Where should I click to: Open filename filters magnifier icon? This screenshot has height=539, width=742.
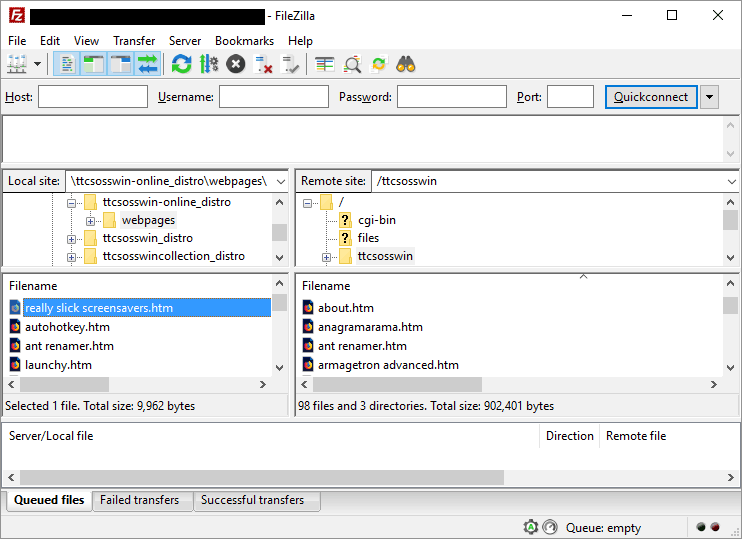pyautogui.click(x=352, y=65)
